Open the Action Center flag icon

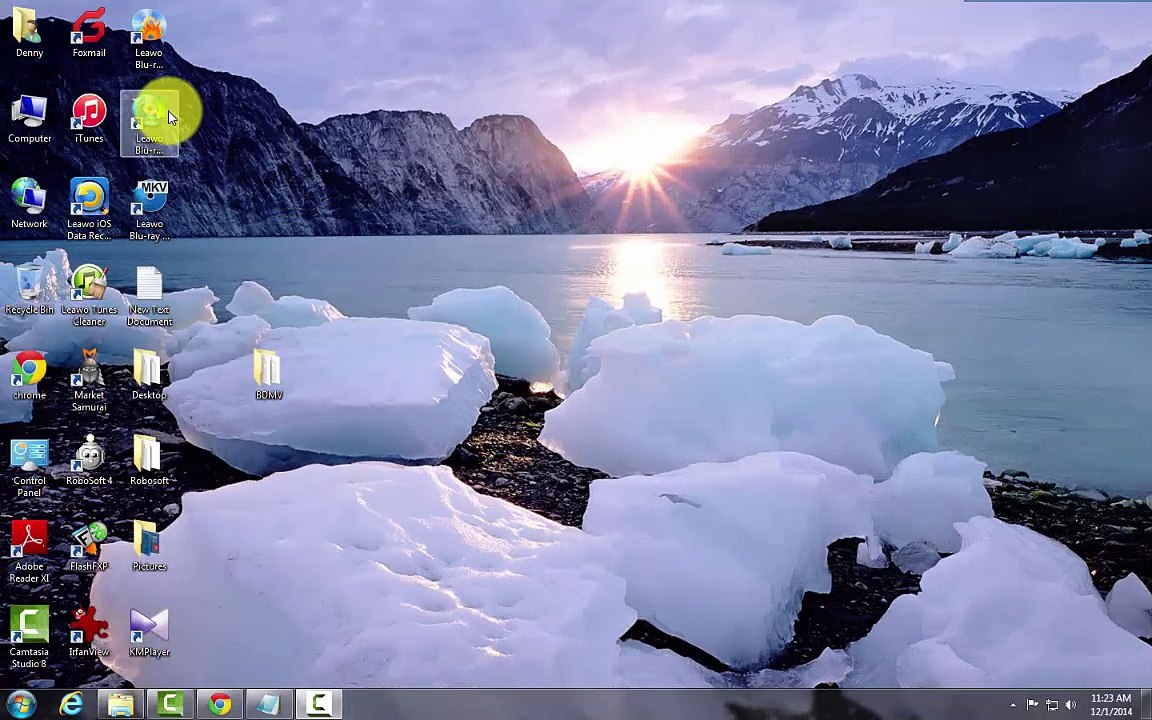pyautogui.click(x=1032, y=705)
